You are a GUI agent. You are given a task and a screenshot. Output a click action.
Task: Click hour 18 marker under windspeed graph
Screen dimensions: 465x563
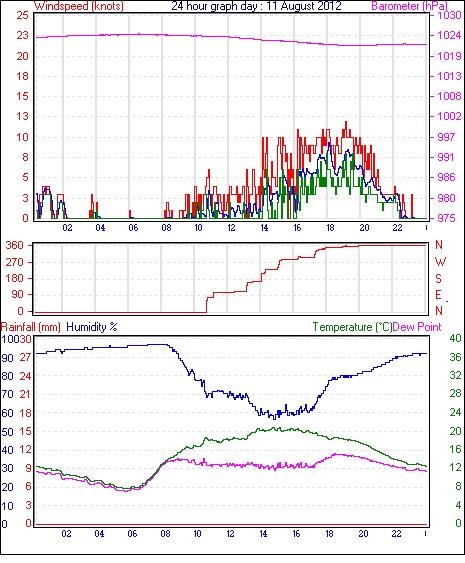click(330, 228)
